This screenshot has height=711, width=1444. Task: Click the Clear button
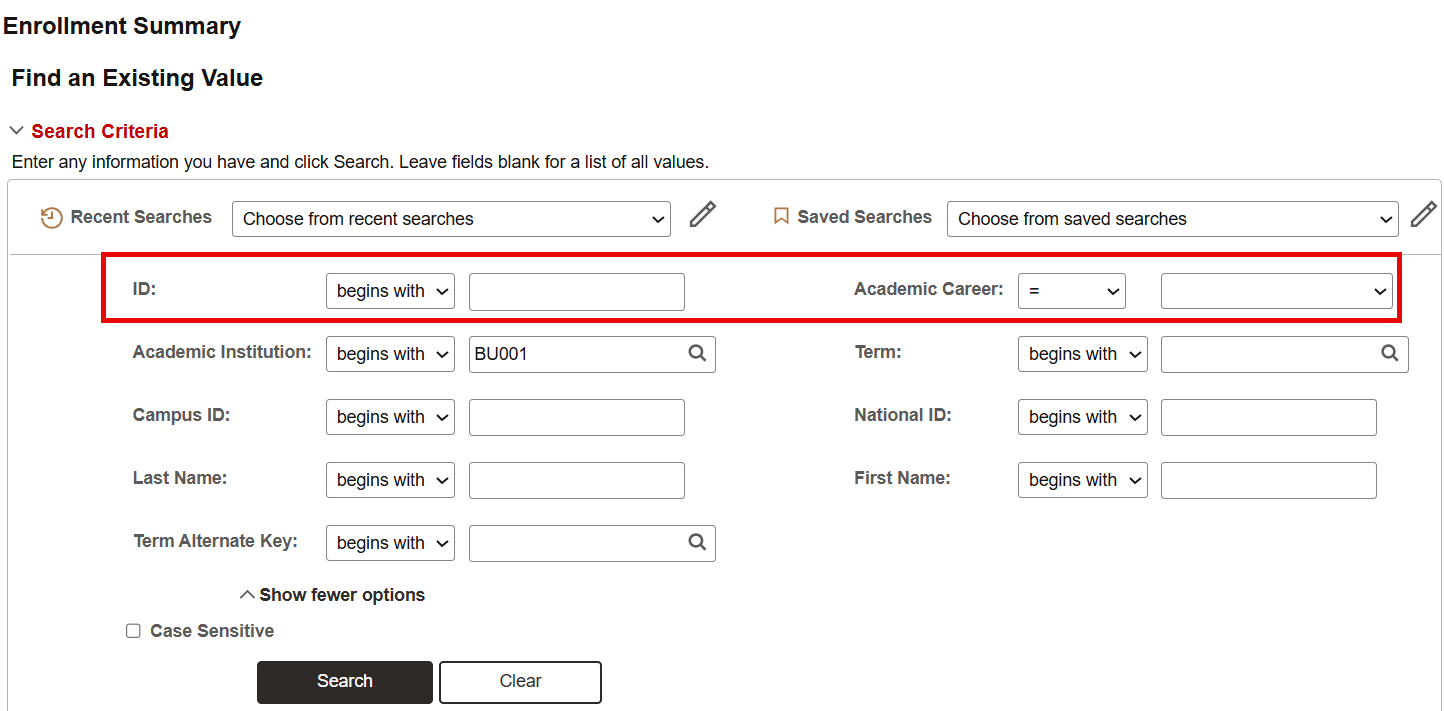click(520, 682)
